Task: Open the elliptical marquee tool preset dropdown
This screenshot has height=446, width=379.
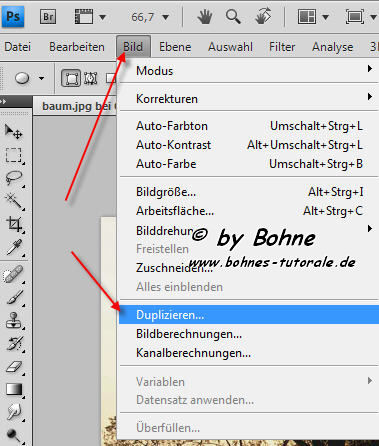Action: pos(41,79)
